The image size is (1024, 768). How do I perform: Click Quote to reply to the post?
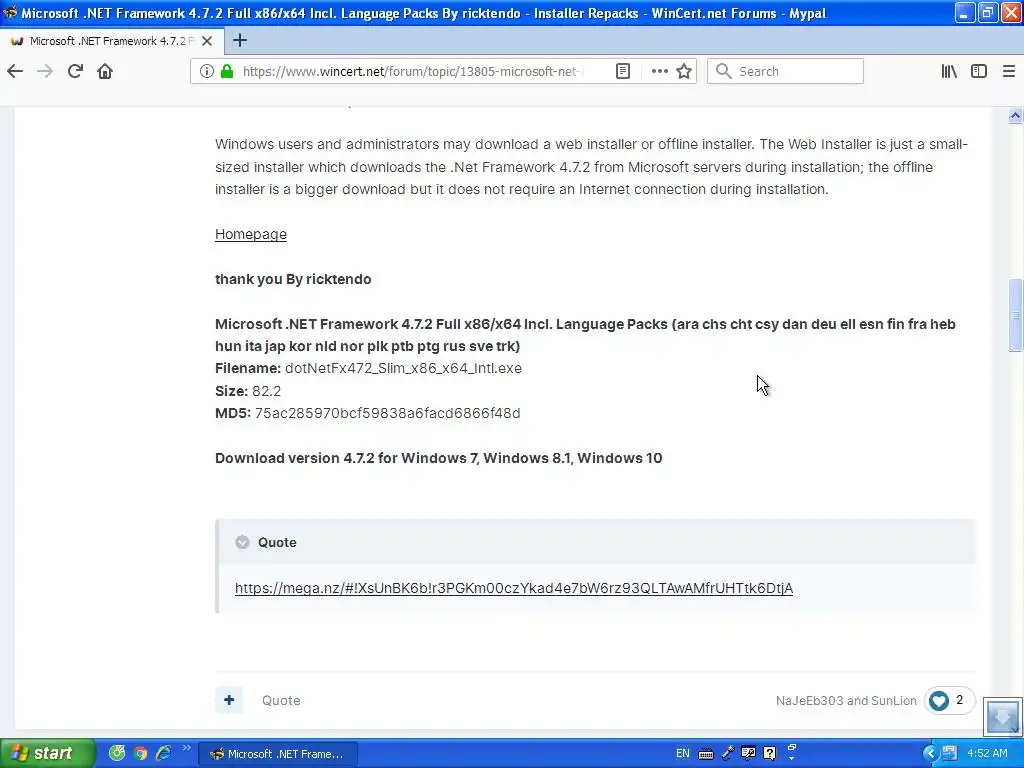point(281,700)
